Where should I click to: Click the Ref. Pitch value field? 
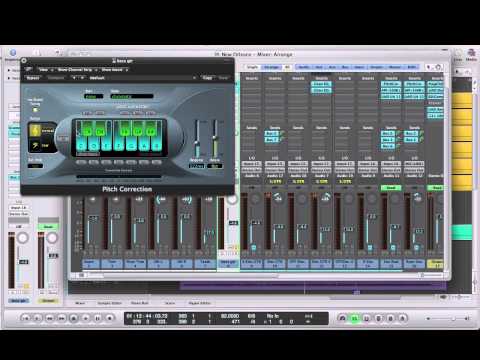click(35, 165)
